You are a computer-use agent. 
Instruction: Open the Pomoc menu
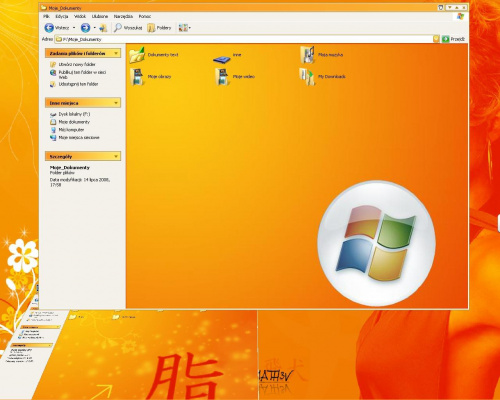click(x=145, y=16)
